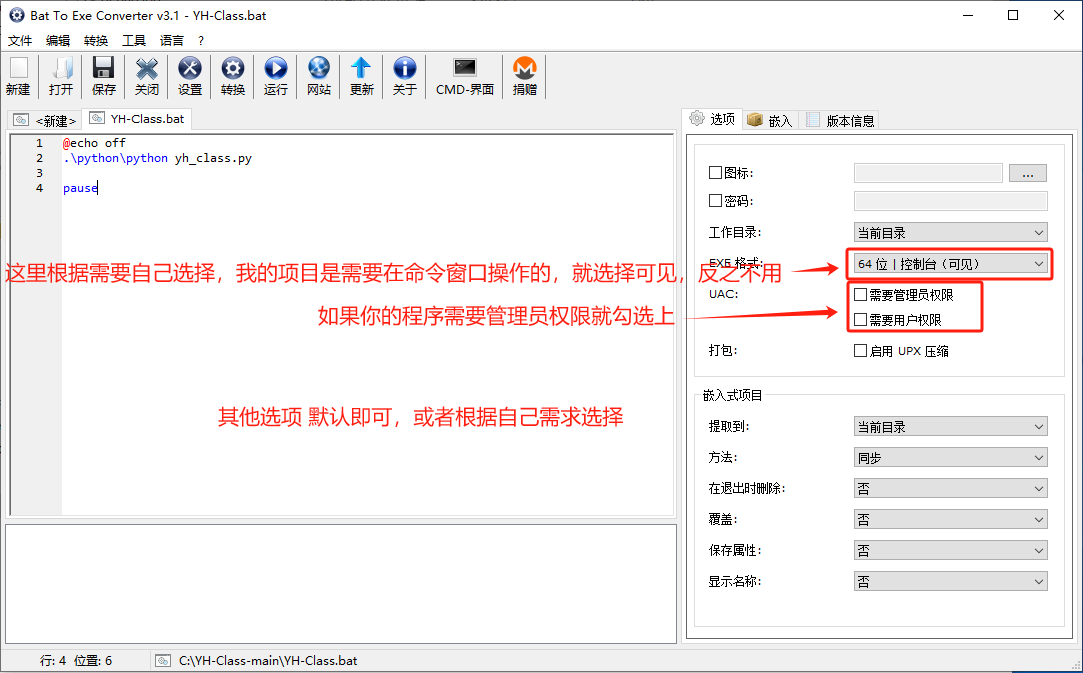Enable the 密码 (Password) checkbox
This screenshot has width=1083, height=673.
(x=716, y=201)
